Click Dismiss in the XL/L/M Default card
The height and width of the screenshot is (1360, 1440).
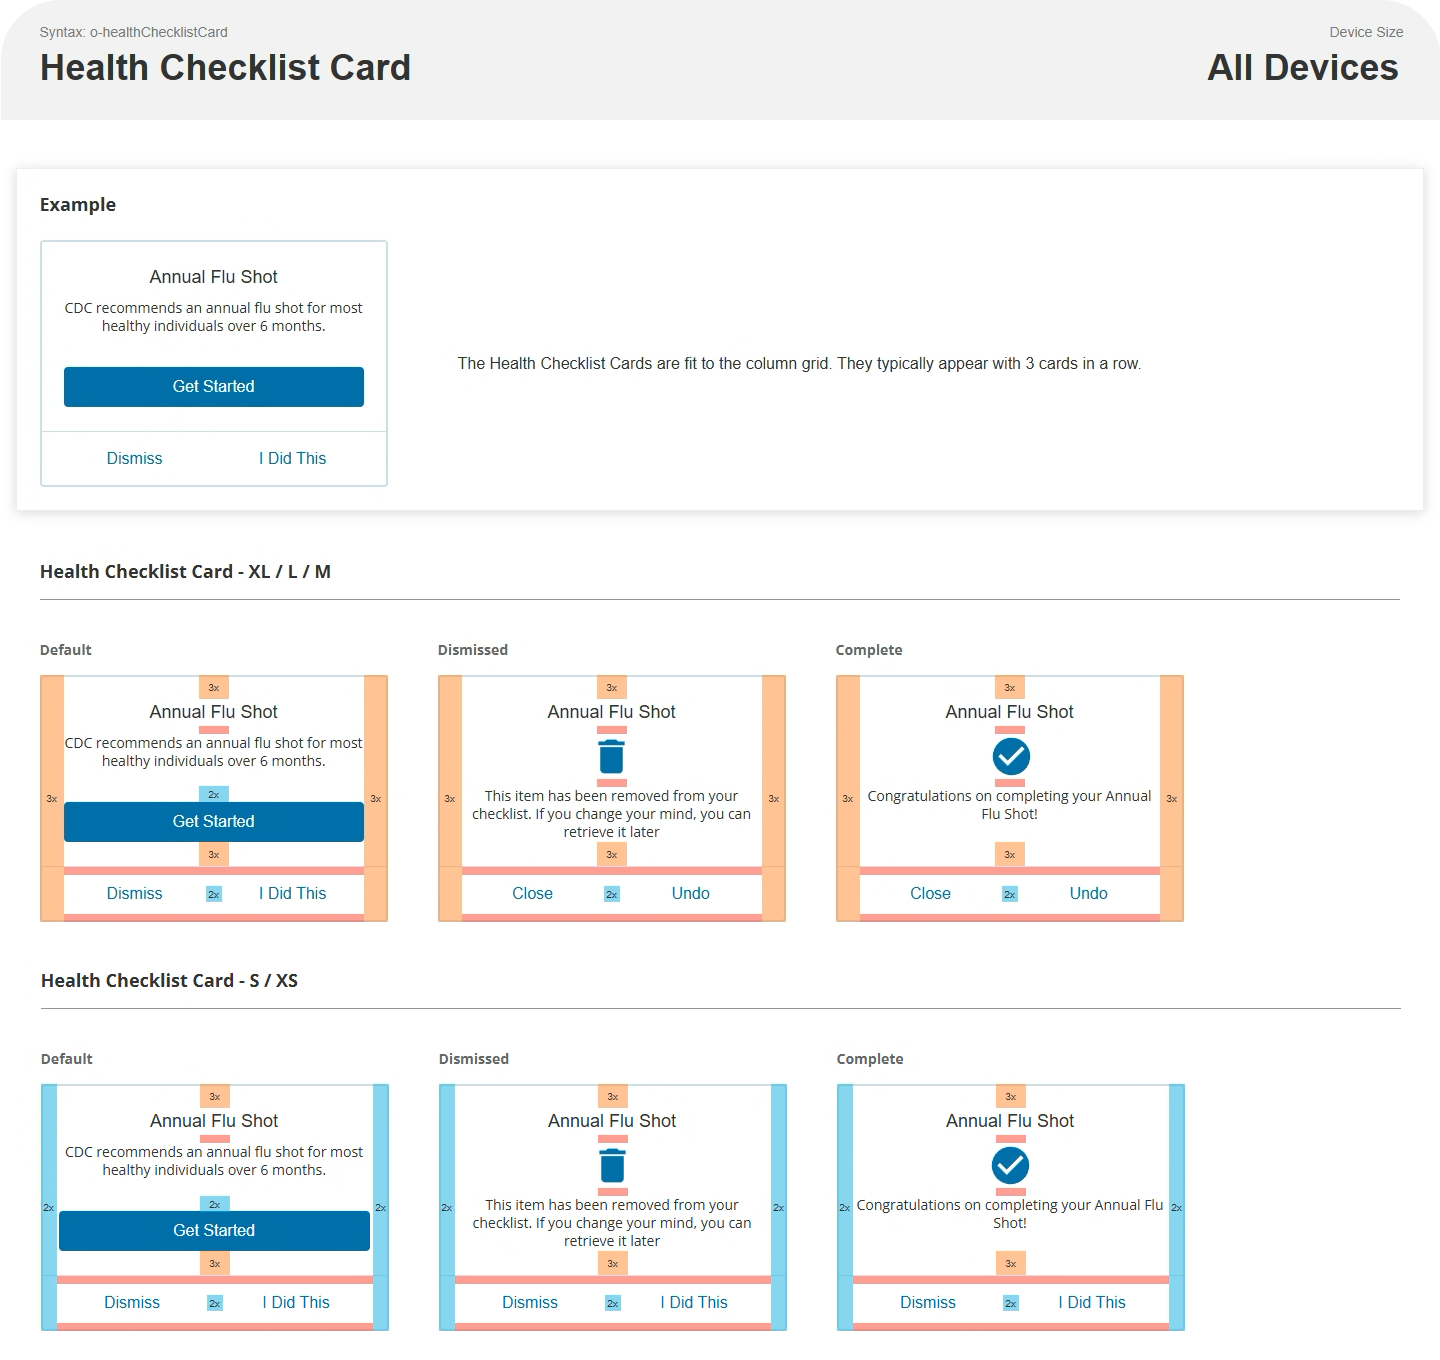click(x=134, y=893)
